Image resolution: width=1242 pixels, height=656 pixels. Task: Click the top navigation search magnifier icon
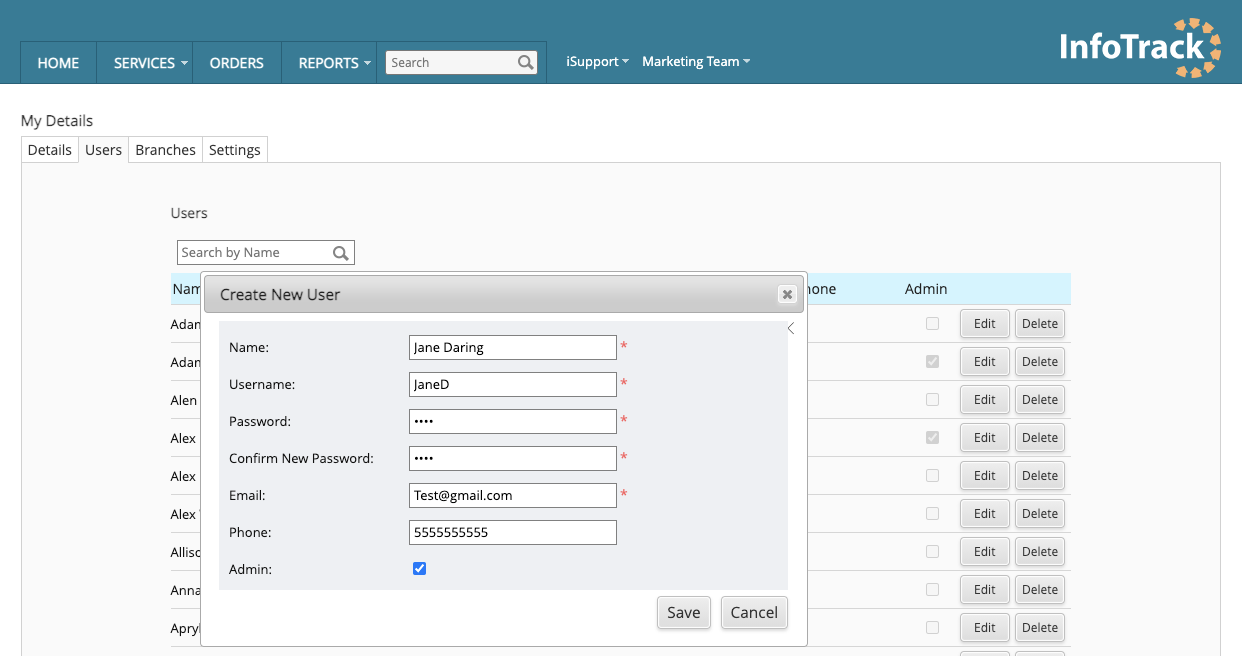527,62
